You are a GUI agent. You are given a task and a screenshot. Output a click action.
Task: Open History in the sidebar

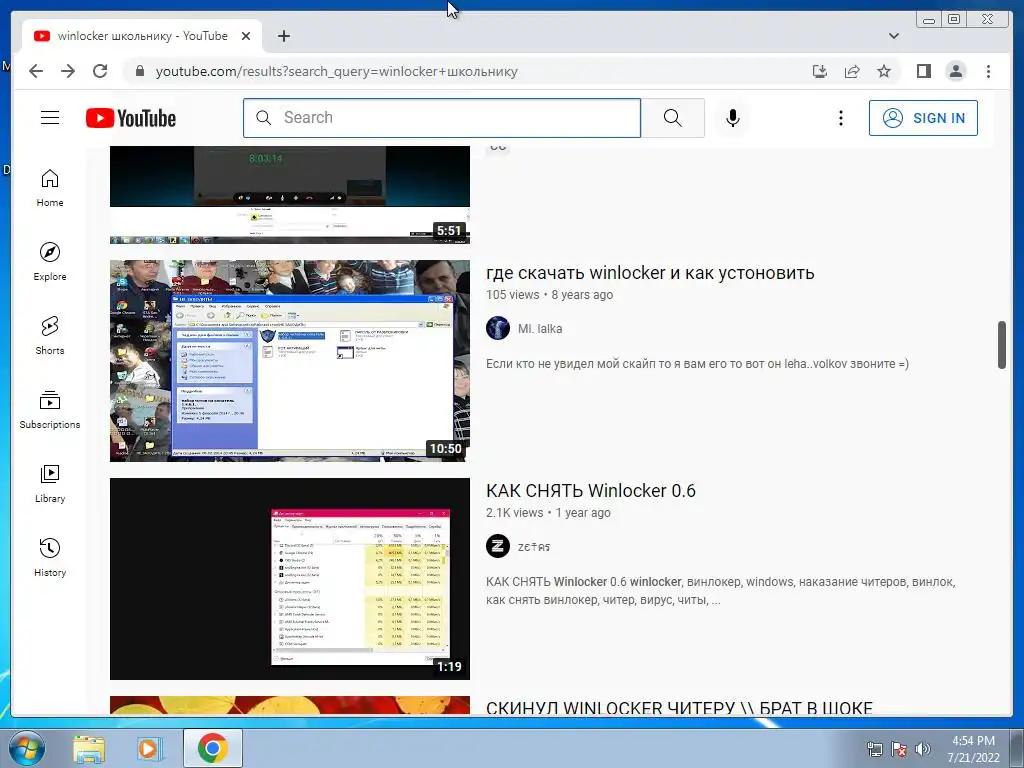point(50,557)
